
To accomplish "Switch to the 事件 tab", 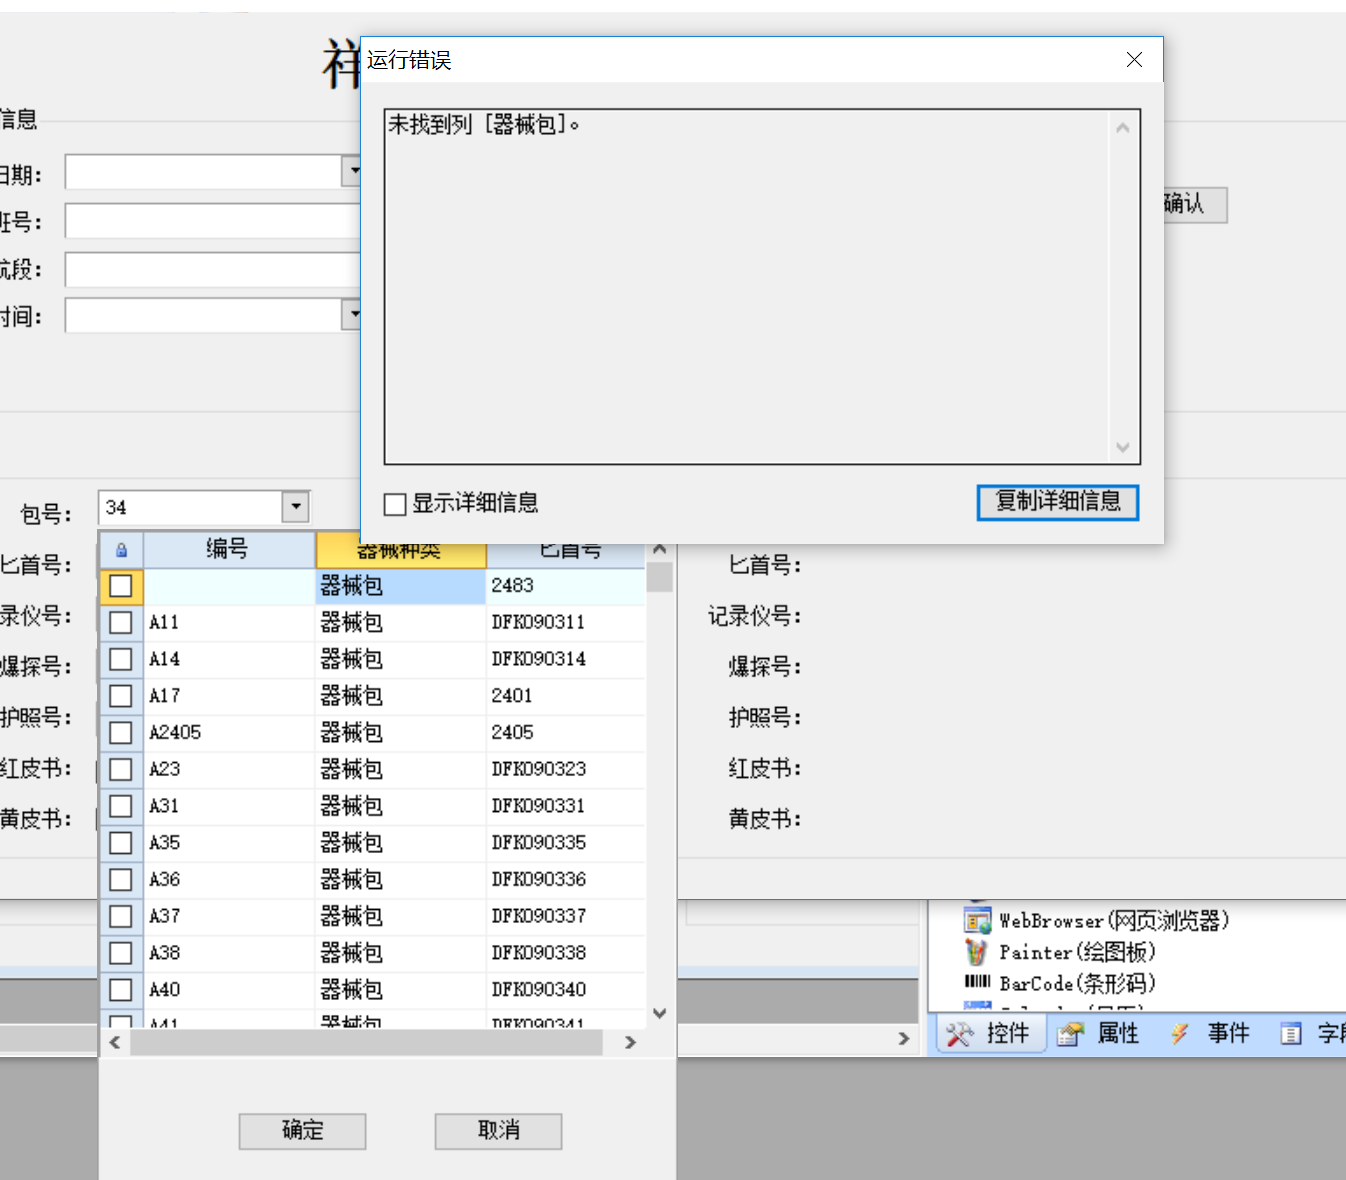I will 1210,1033.
